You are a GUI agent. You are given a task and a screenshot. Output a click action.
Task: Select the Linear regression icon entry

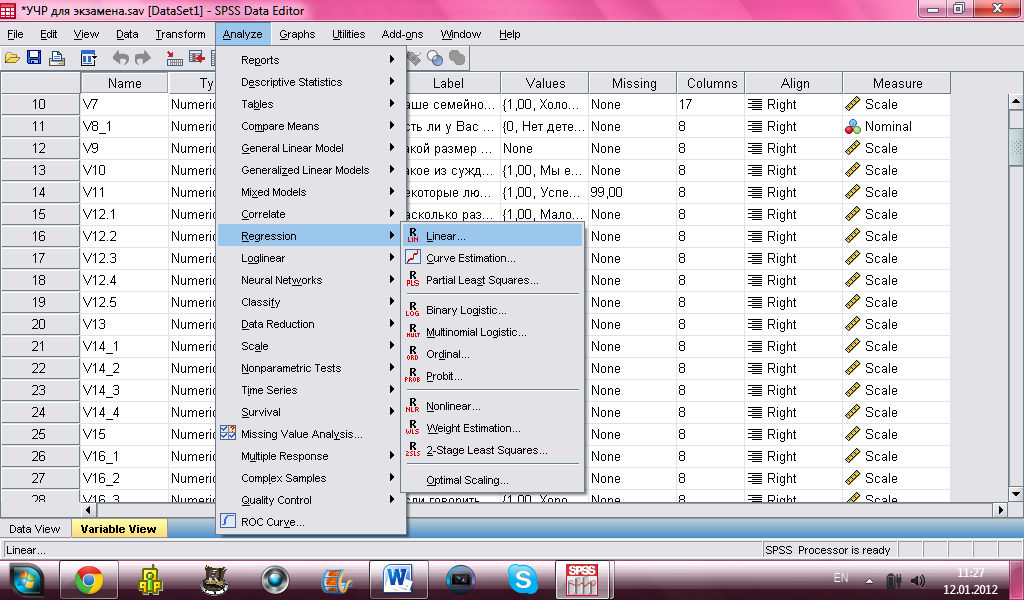[413, 236]
